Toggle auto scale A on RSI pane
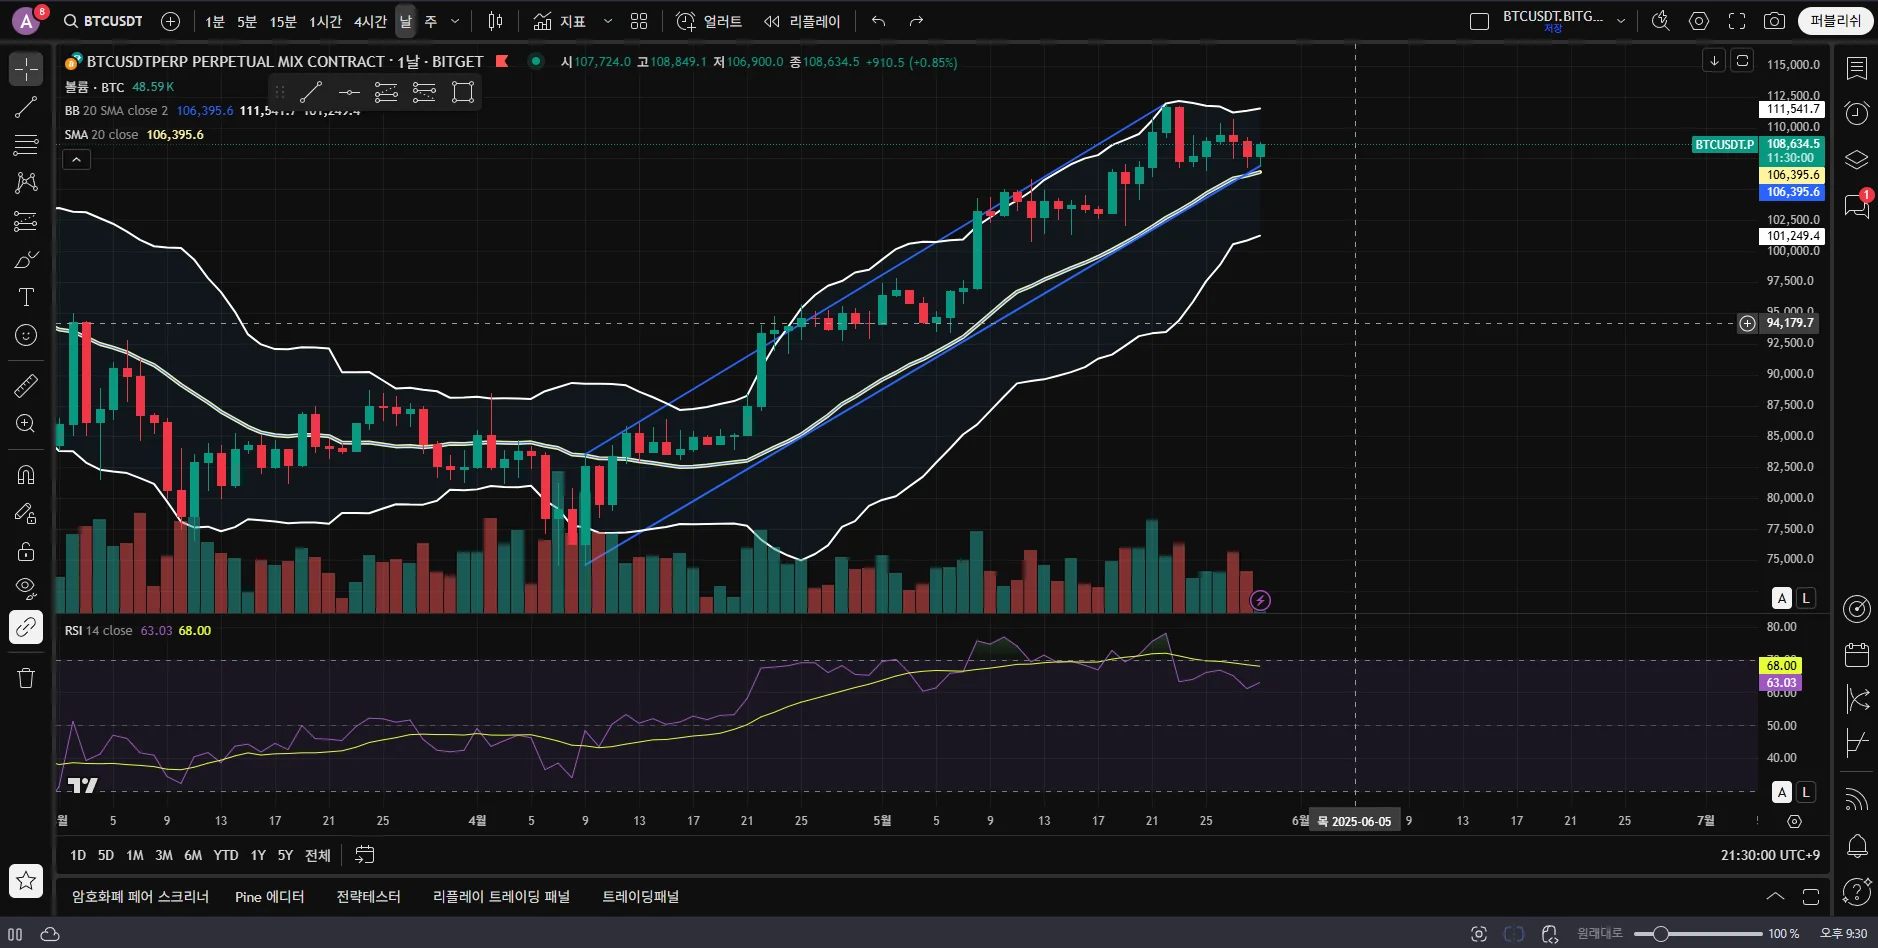Viewport: 1878px width, 948px height. pyautogui.click(x=1782, y=792)
